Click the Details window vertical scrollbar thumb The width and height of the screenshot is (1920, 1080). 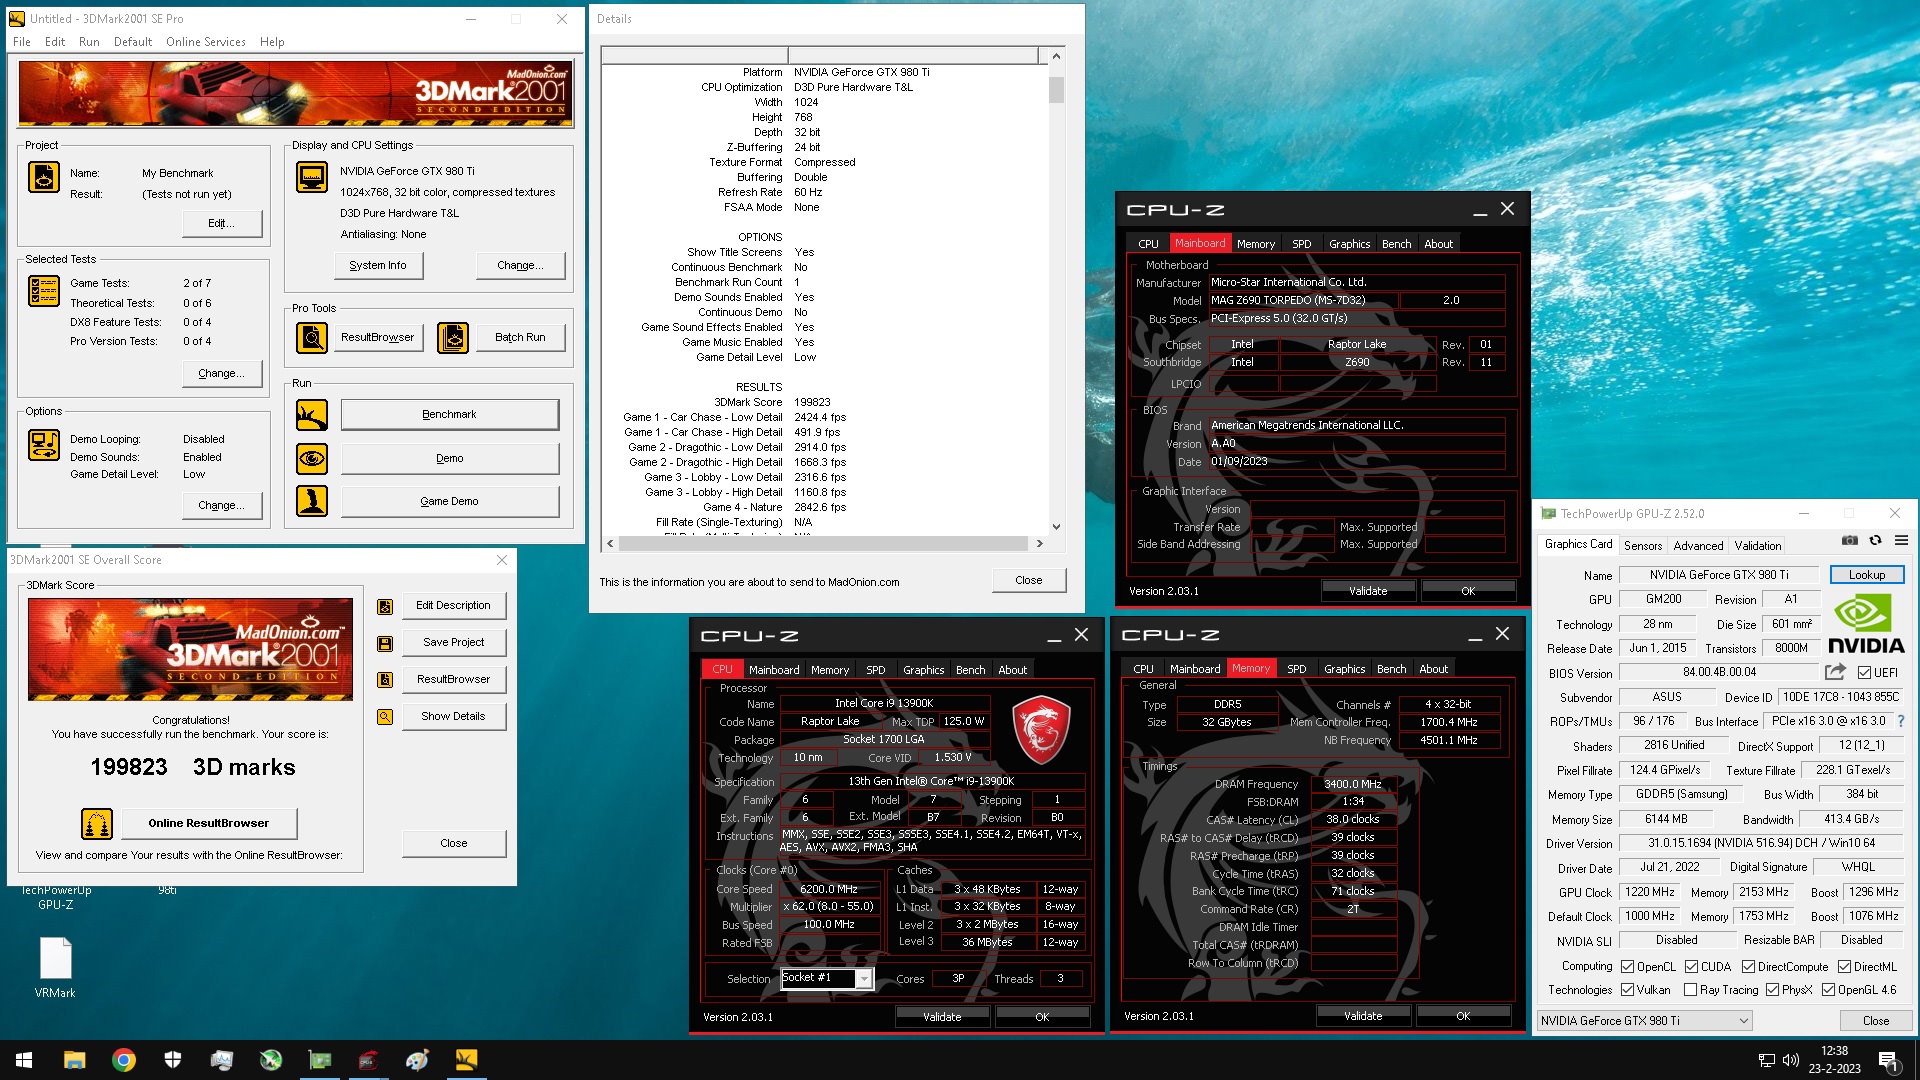tap(1056, 91)
